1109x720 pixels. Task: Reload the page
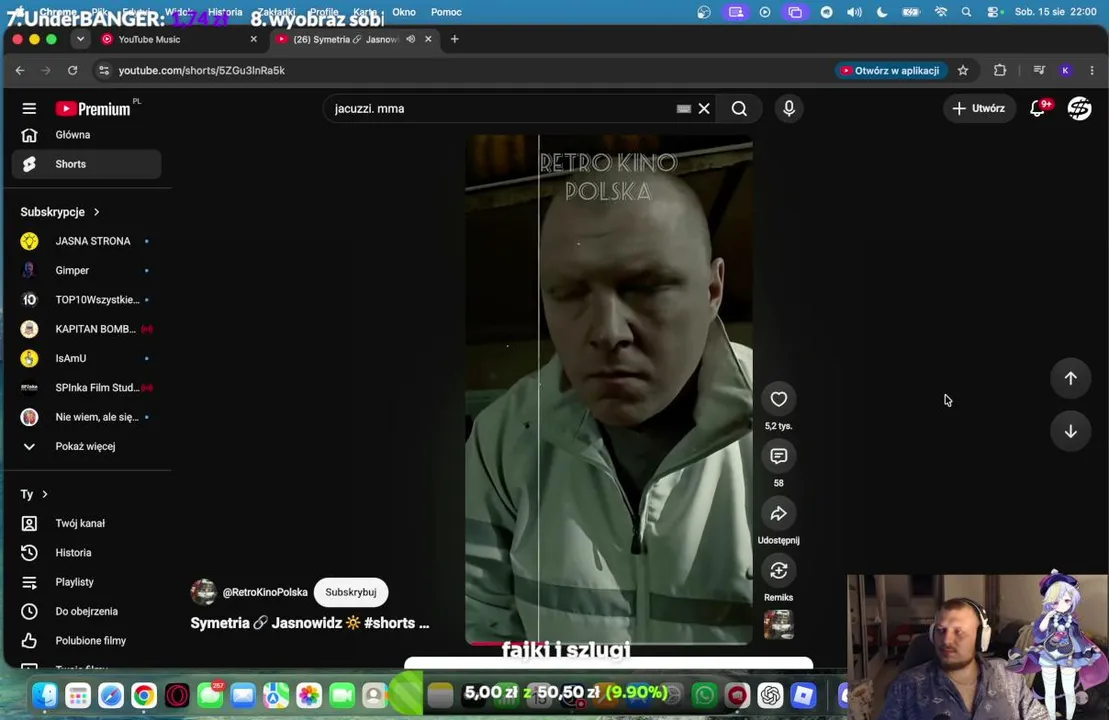72,70
